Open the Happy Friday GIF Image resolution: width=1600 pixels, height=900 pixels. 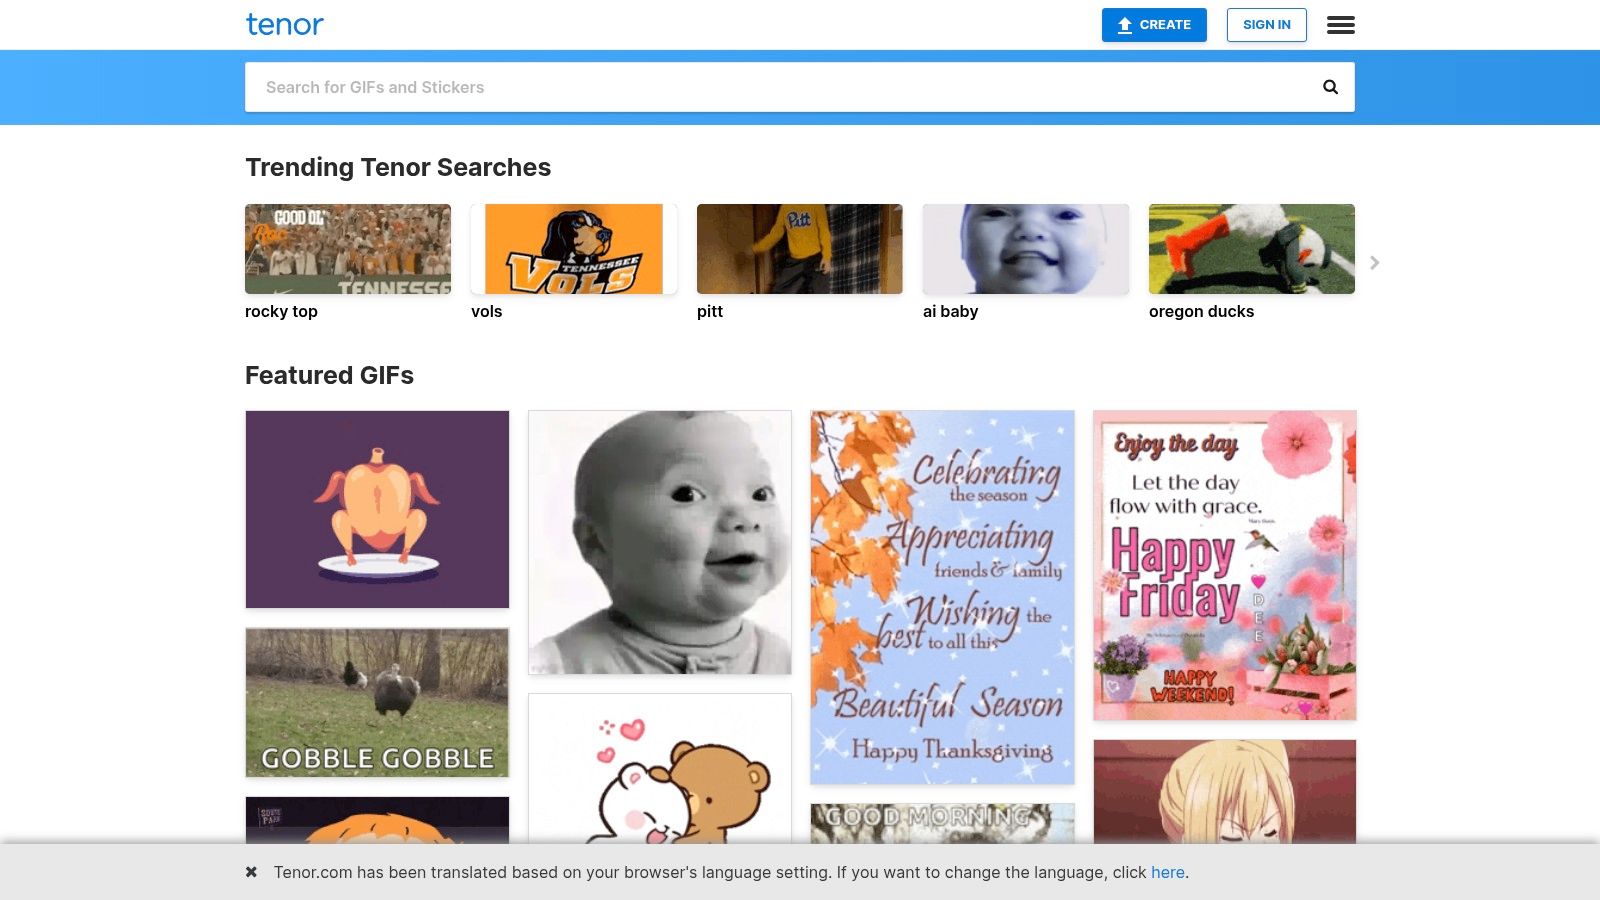pos(1224,565)
